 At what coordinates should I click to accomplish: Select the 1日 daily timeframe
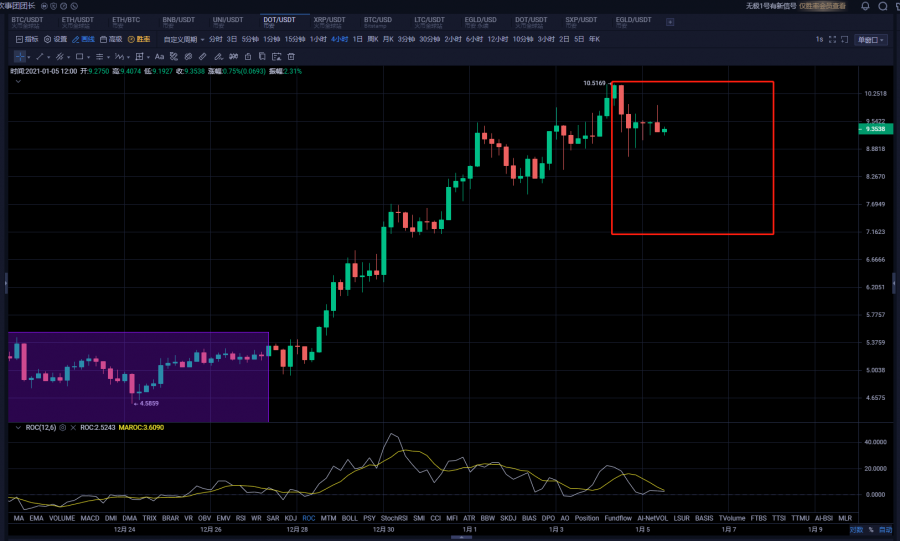[x=357, y=39]
